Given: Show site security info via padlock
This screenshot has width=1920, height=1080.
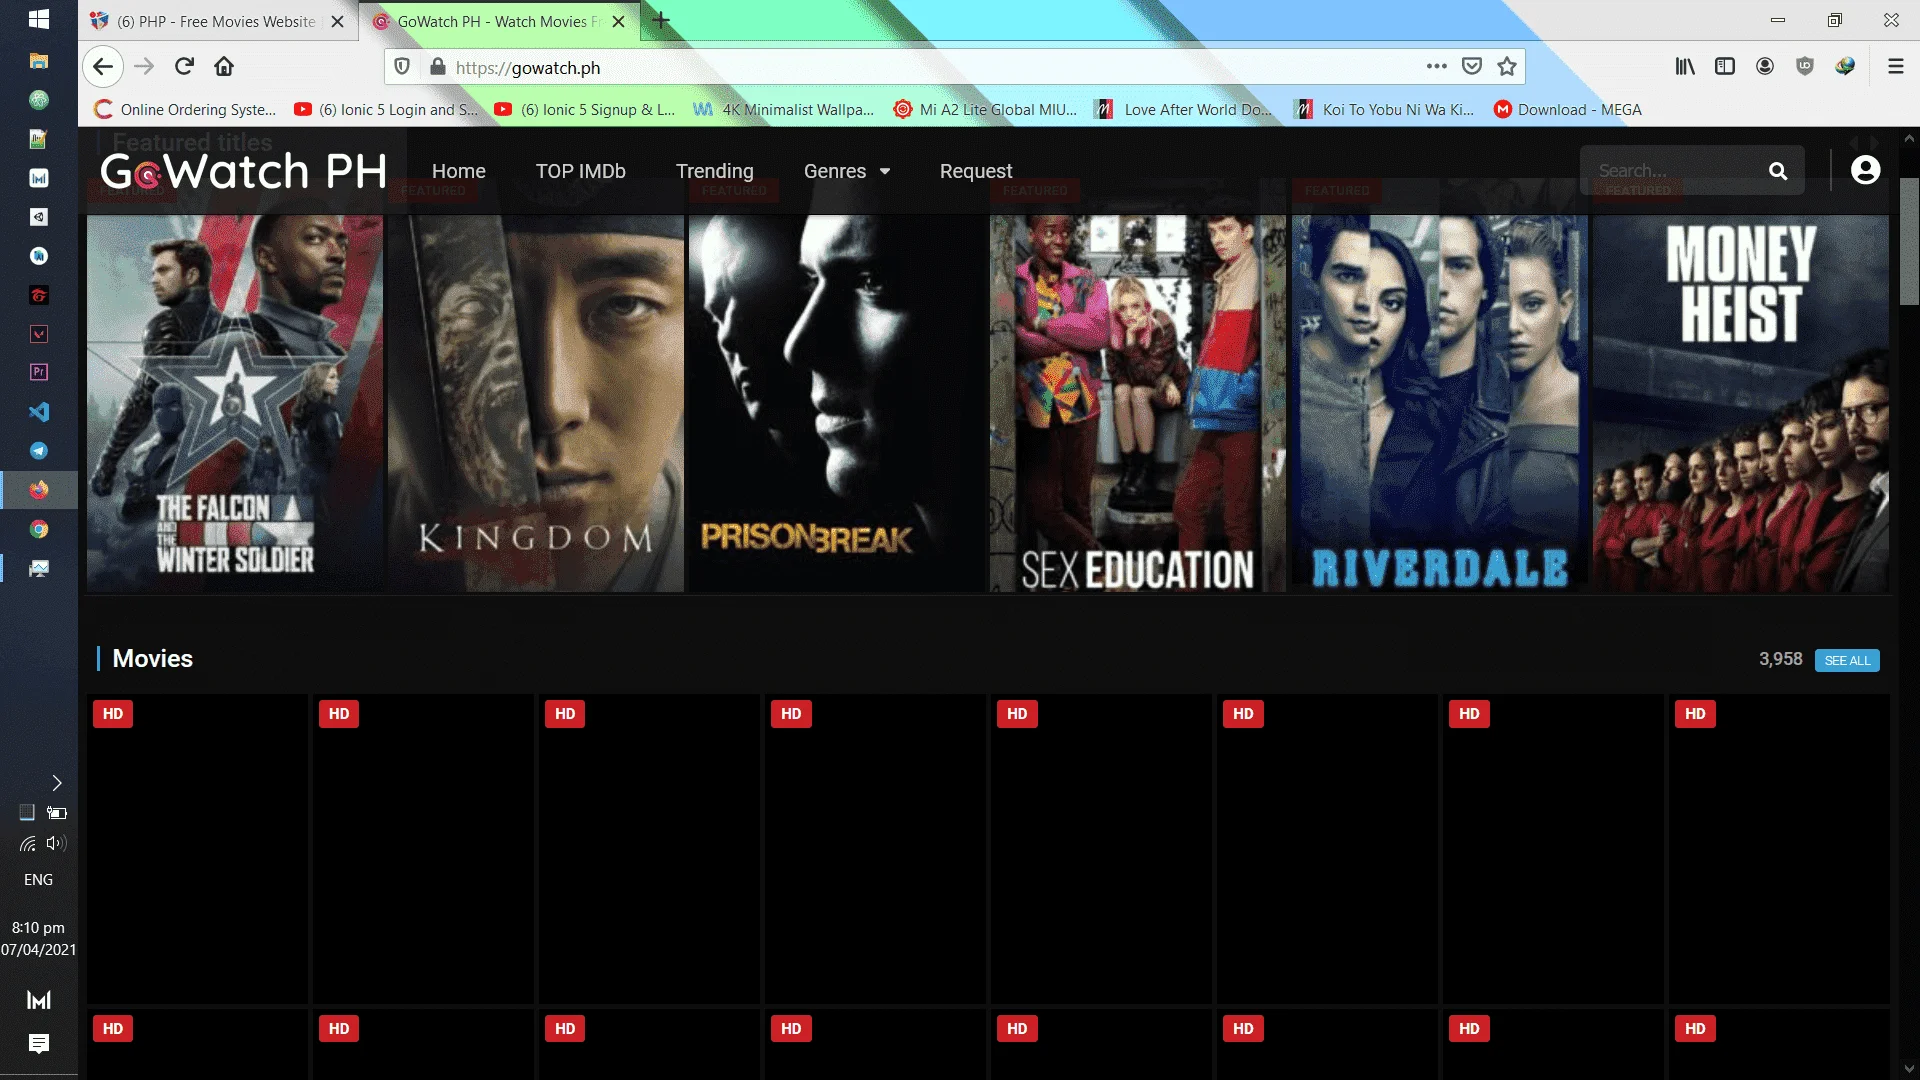Looking at the screenshot, I should [437, 67].
